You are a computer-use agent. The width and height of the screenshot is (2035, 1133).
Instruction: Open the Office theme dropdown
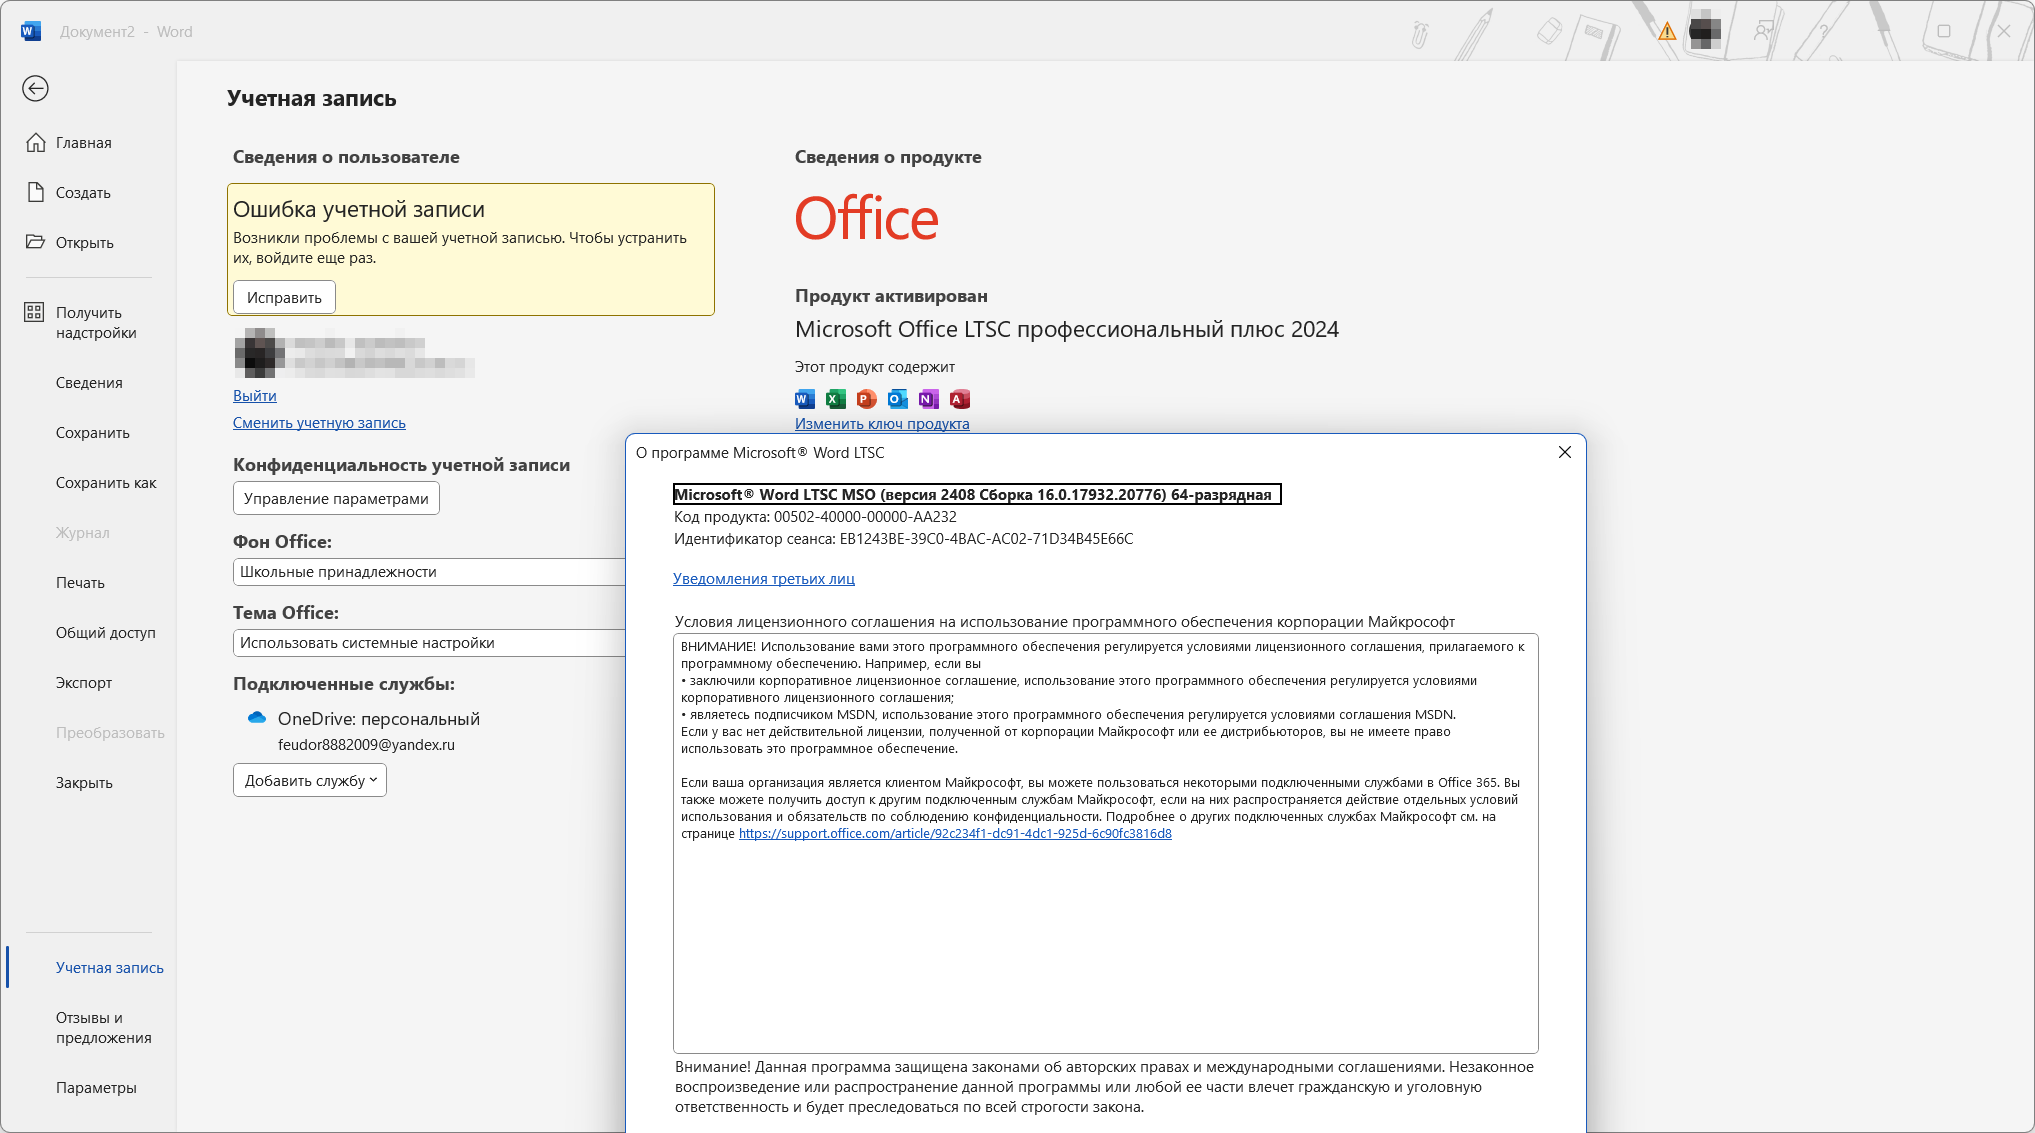[x=430, y=643]
